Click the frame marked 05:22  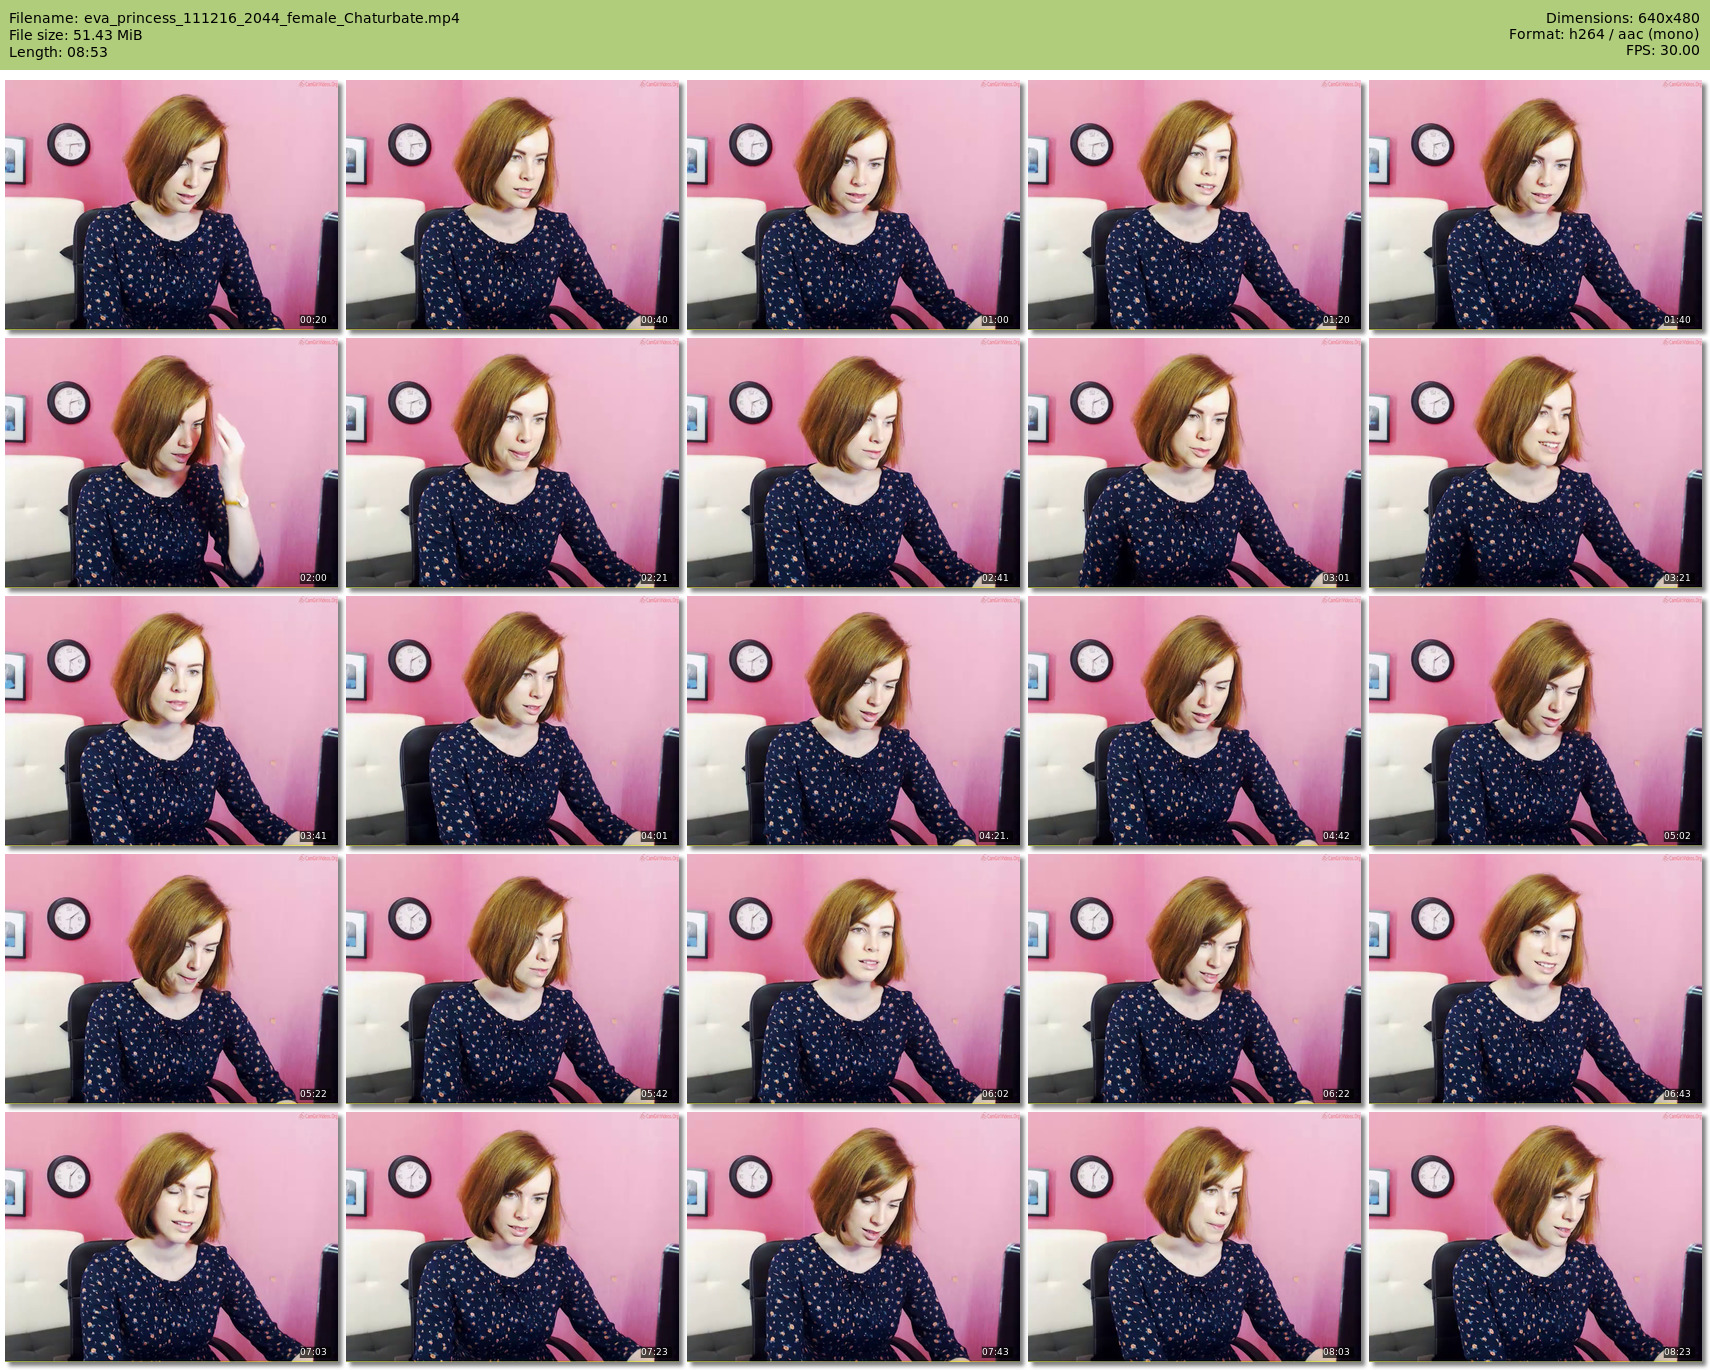tap(172, 979)
